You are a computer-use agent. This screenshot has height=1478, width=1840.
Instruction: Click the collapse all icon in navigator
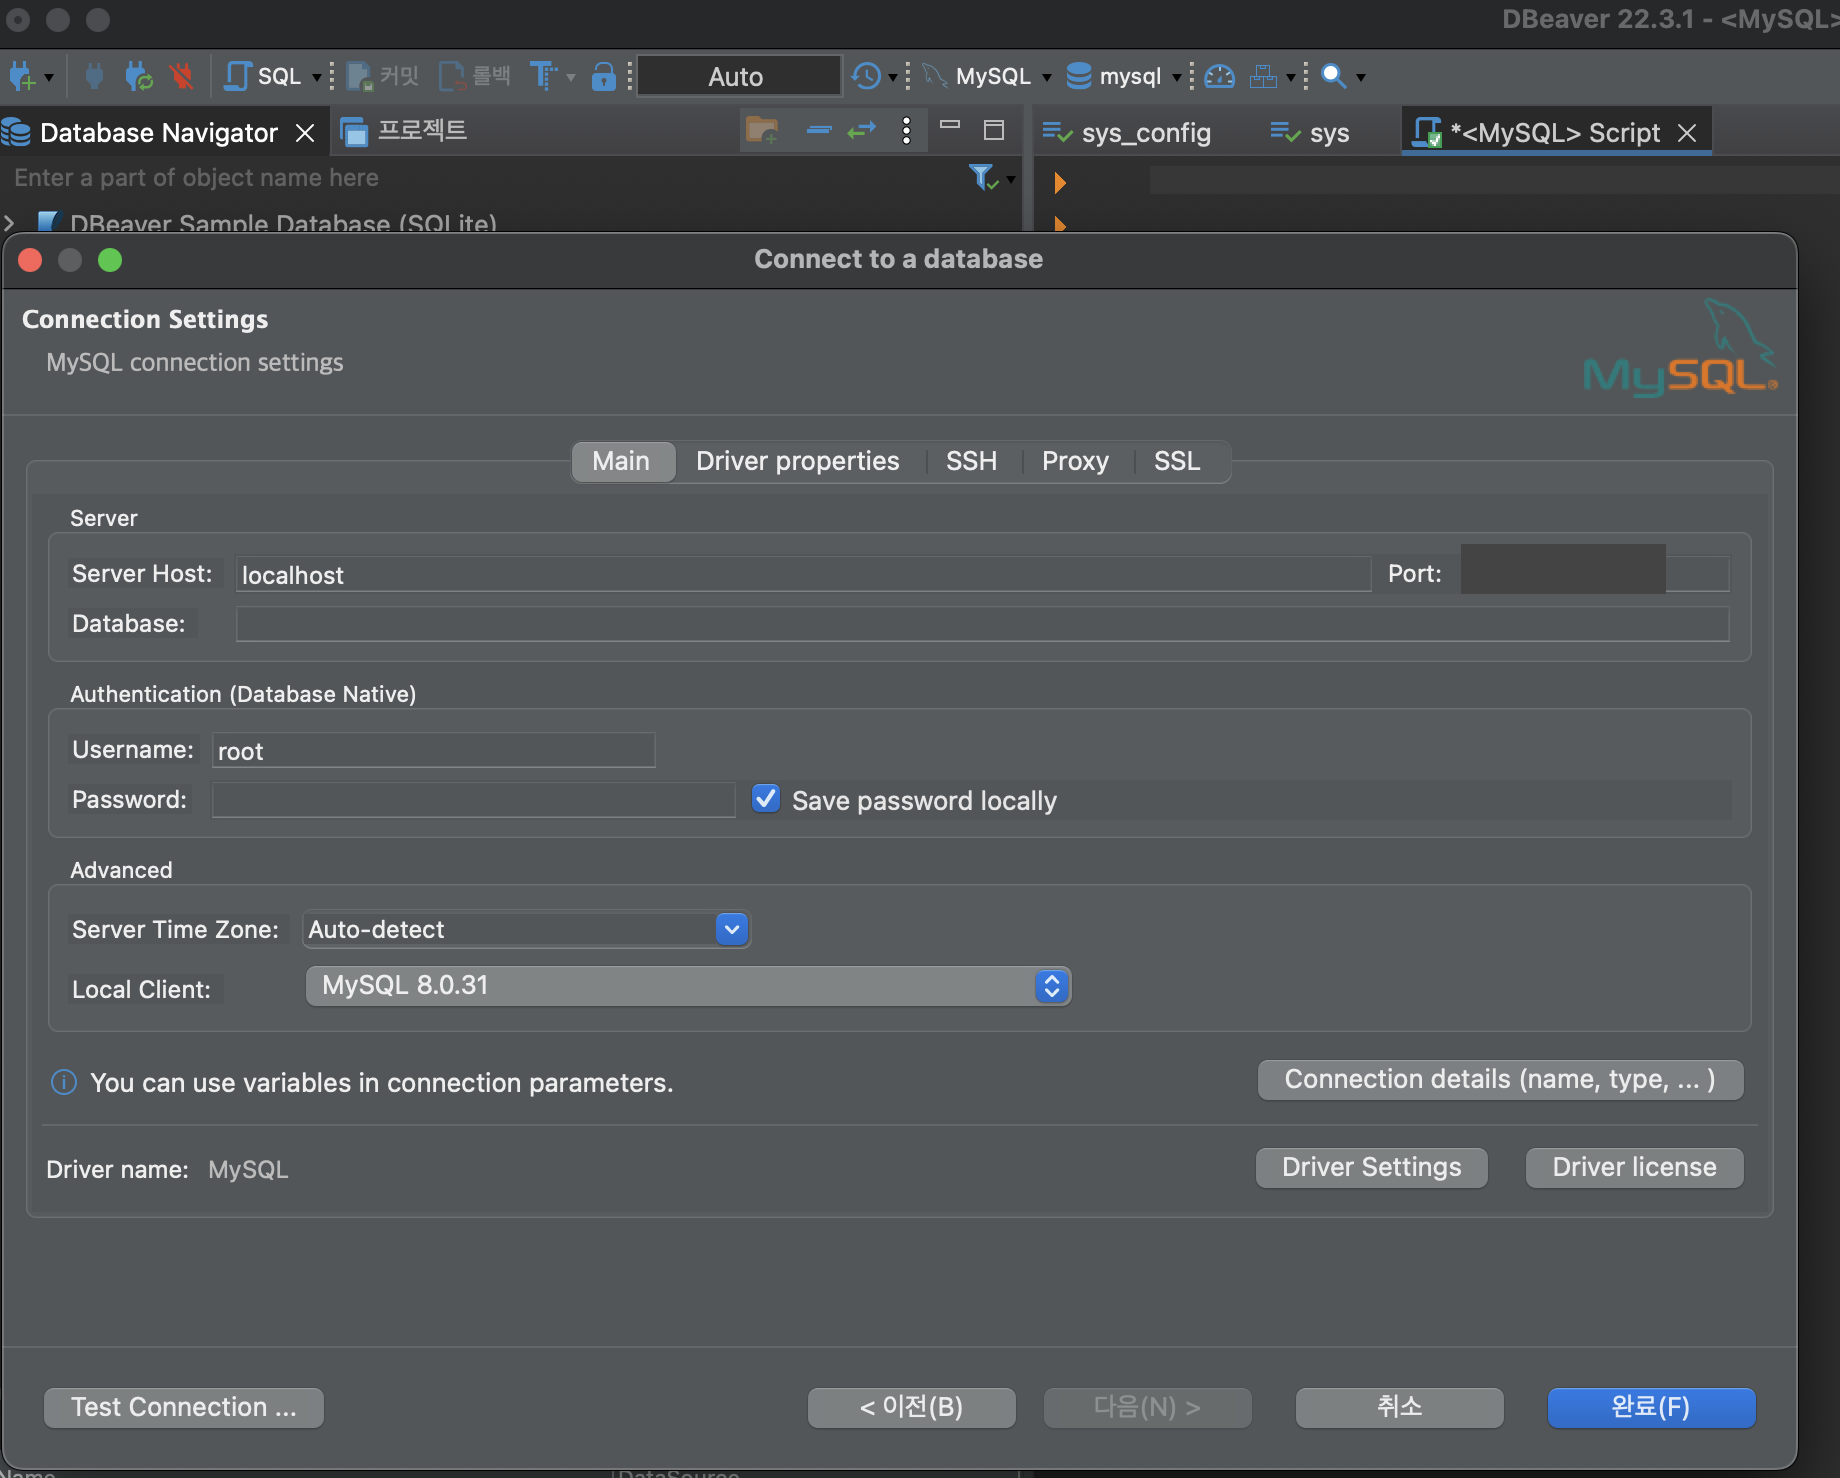[x=819, y=130]
